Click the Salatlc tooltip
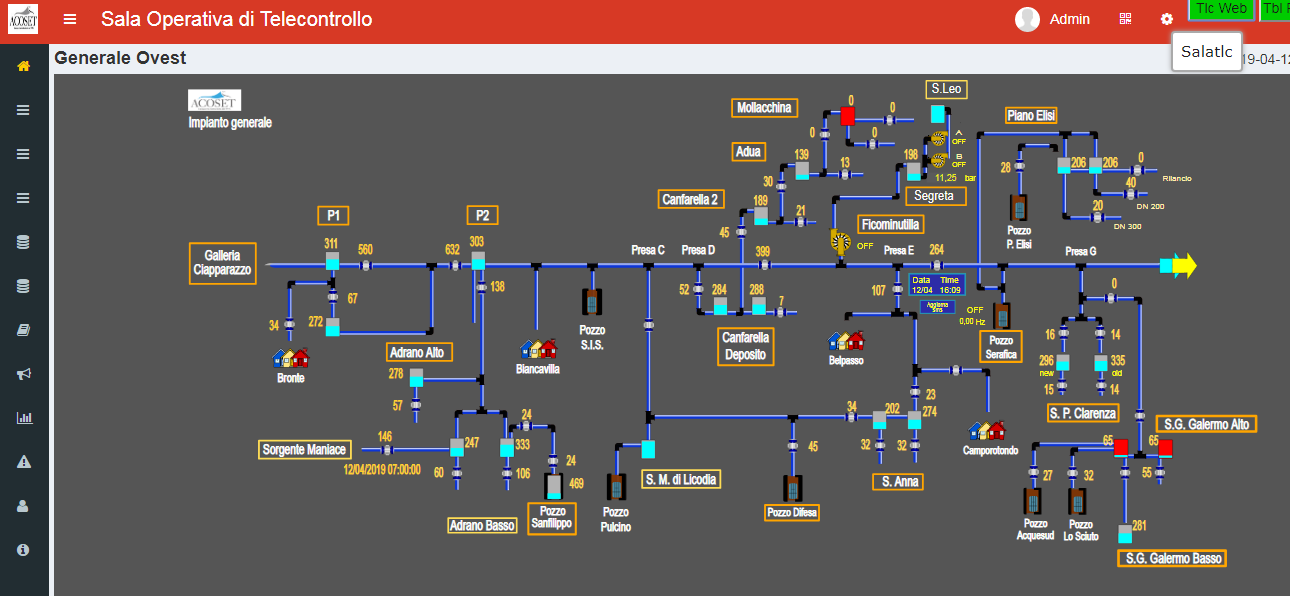This screenshot has width=1290, height=596. pyautogui.click(x=1206, y=52)
